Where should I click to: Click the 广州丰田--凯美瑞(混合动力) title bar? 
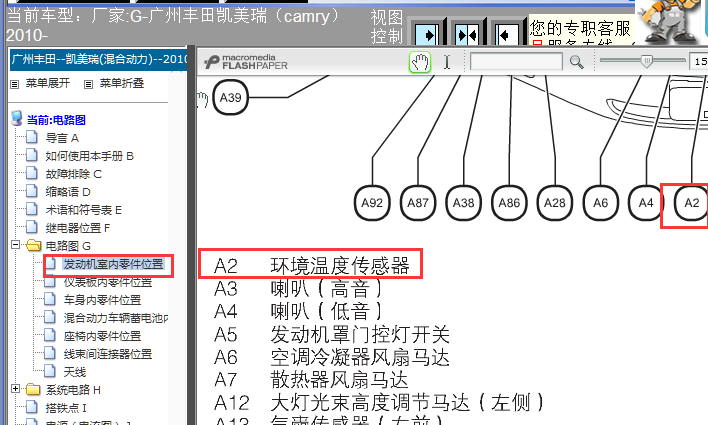point(98,60)
